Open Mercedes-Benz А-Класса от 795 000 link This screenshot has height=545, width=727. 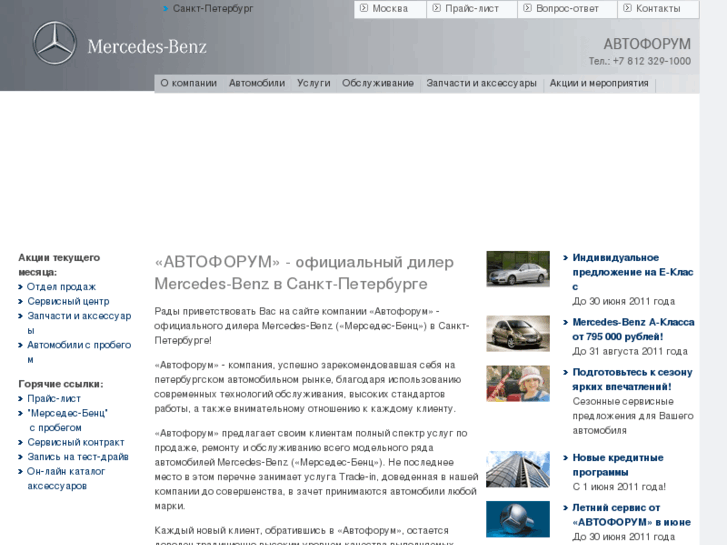(x=633, y=329)
